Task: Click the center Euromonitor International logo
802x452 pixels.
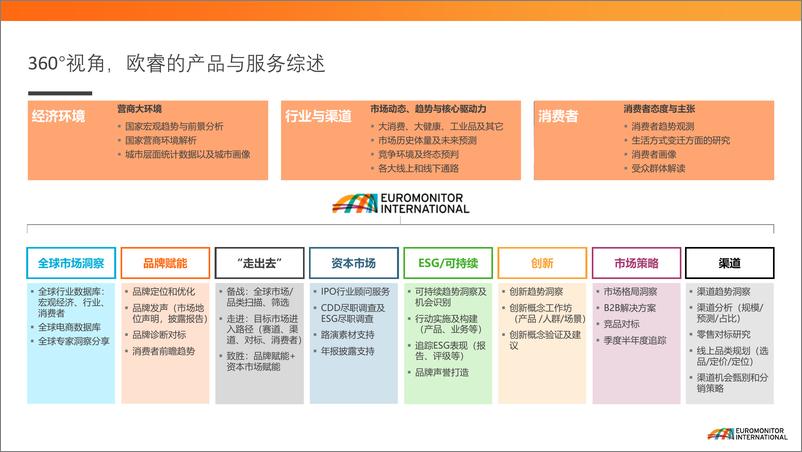Action: 400,204
